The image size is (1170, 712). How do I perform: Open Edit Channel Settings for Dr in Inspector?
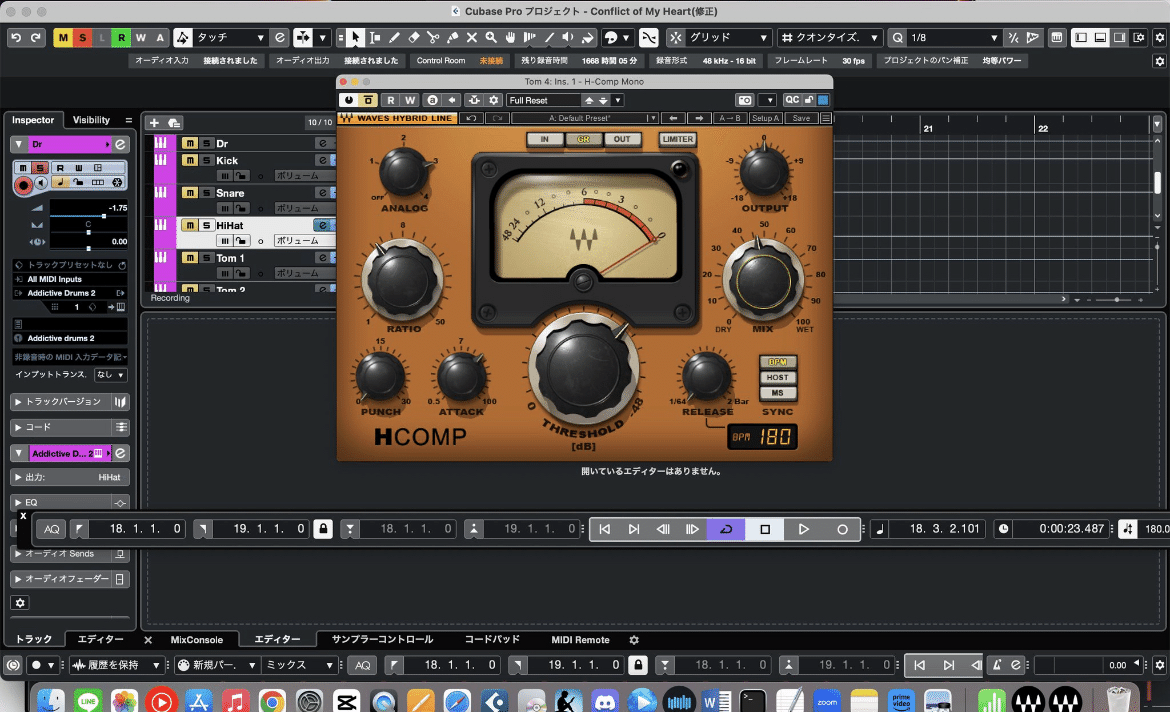(120, 144)
